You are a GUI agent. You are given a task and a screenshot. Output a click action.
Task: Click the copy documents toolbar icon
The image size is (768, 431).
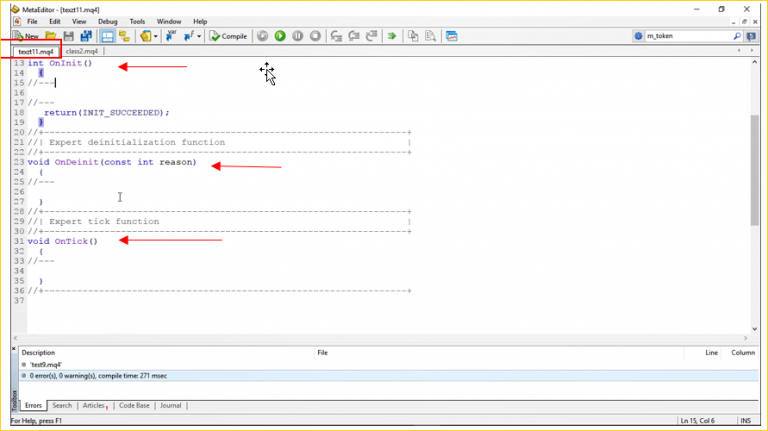pos(413,36)
